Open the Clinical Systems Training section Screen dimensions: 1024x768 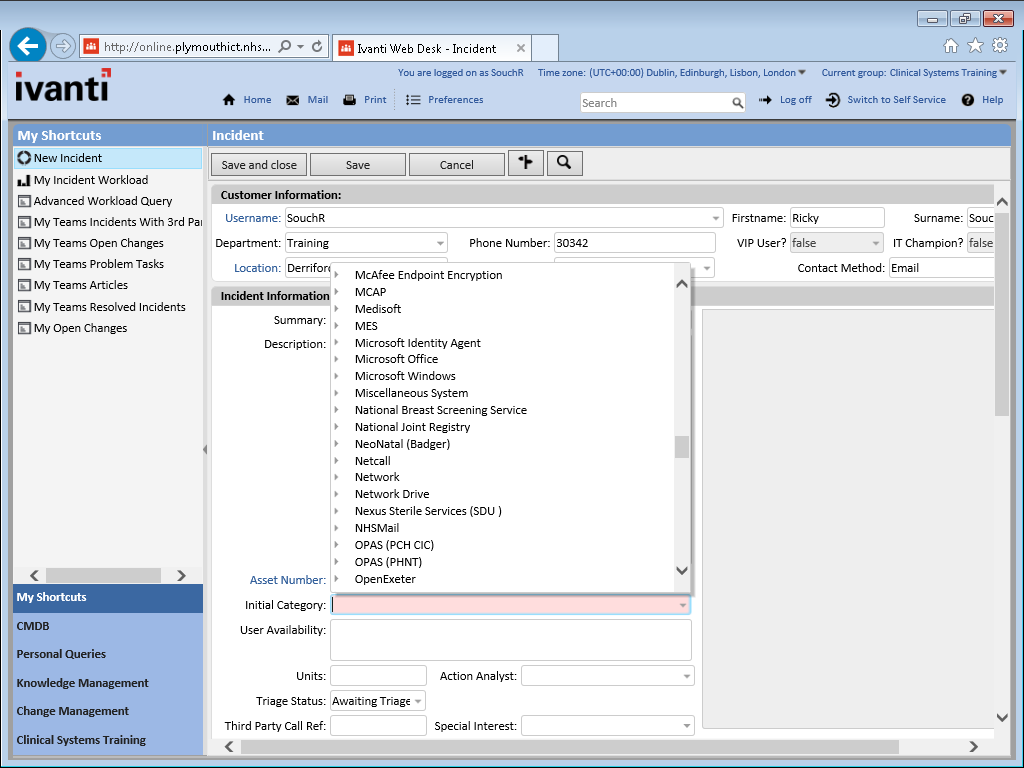click(108, 740)
